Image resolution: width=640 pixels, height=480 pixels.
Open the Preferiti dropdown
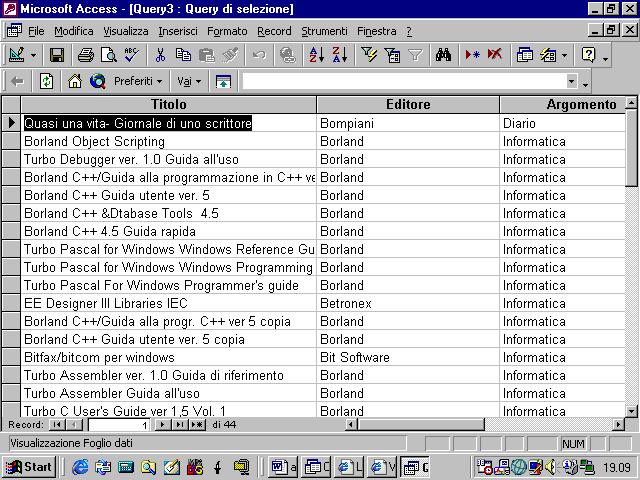(138, 81)
